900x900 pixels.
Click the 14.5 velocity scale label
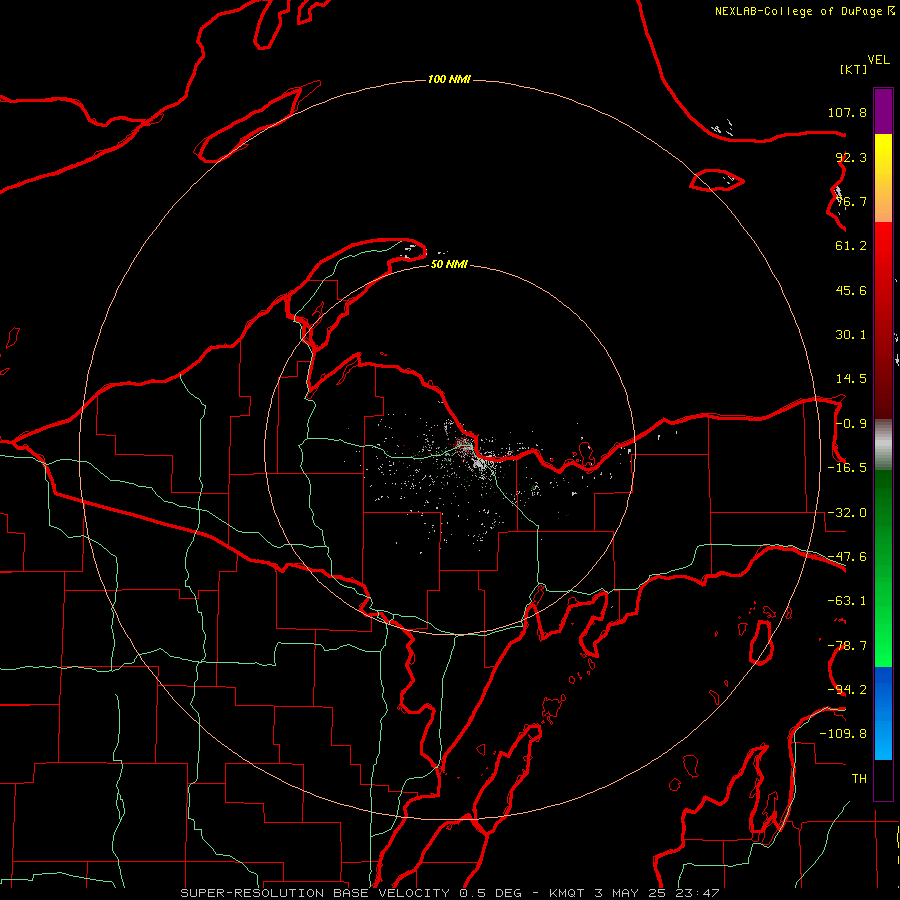click(851, 379)
